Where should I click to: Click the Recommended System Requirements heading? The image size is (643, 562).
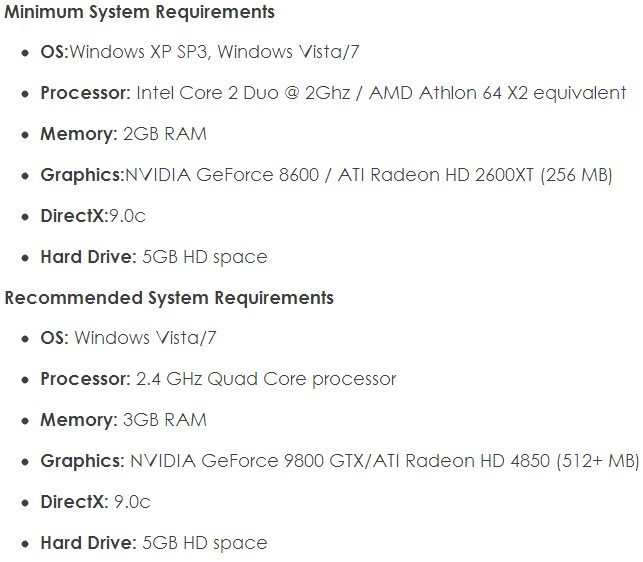pos(170,298)
